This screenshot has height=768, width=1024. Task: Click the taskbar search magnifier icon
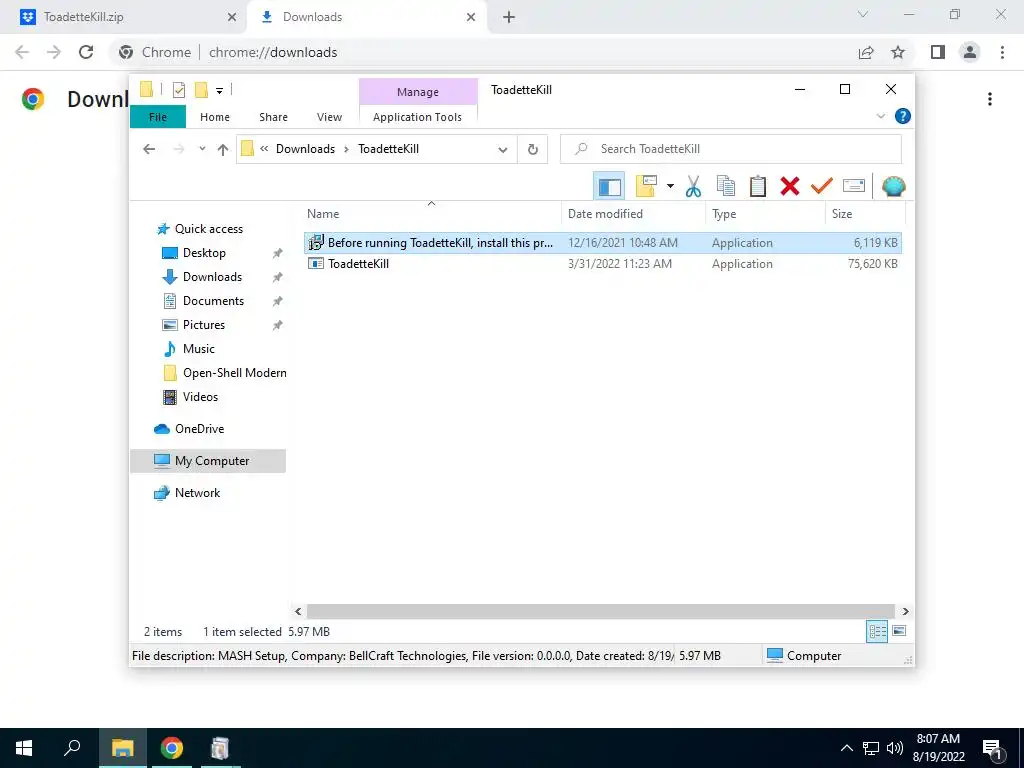[x=72, y=748]
